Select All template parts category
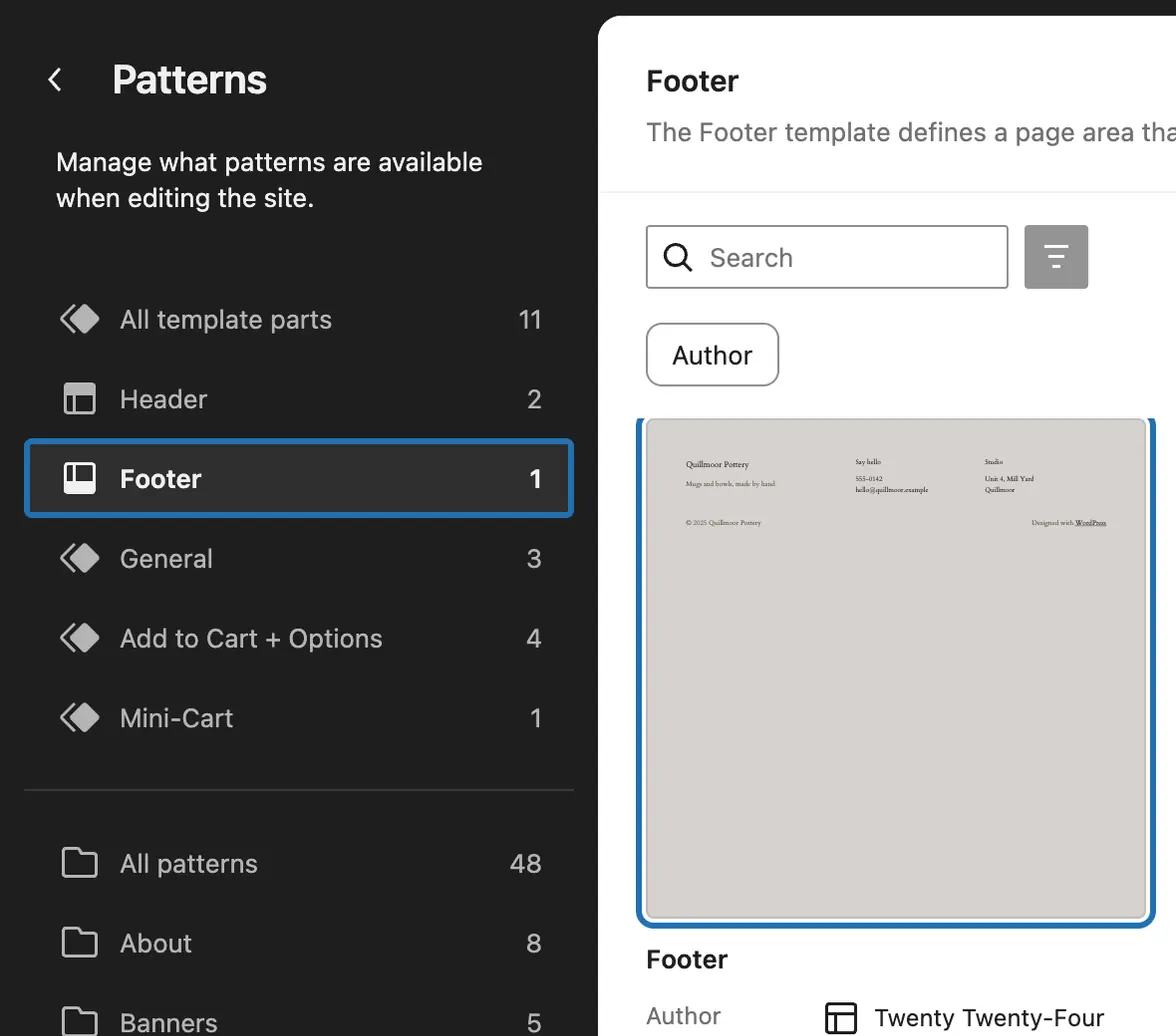The height and width of the screenshot is (1036, 1176). click(x=299, y=320)
